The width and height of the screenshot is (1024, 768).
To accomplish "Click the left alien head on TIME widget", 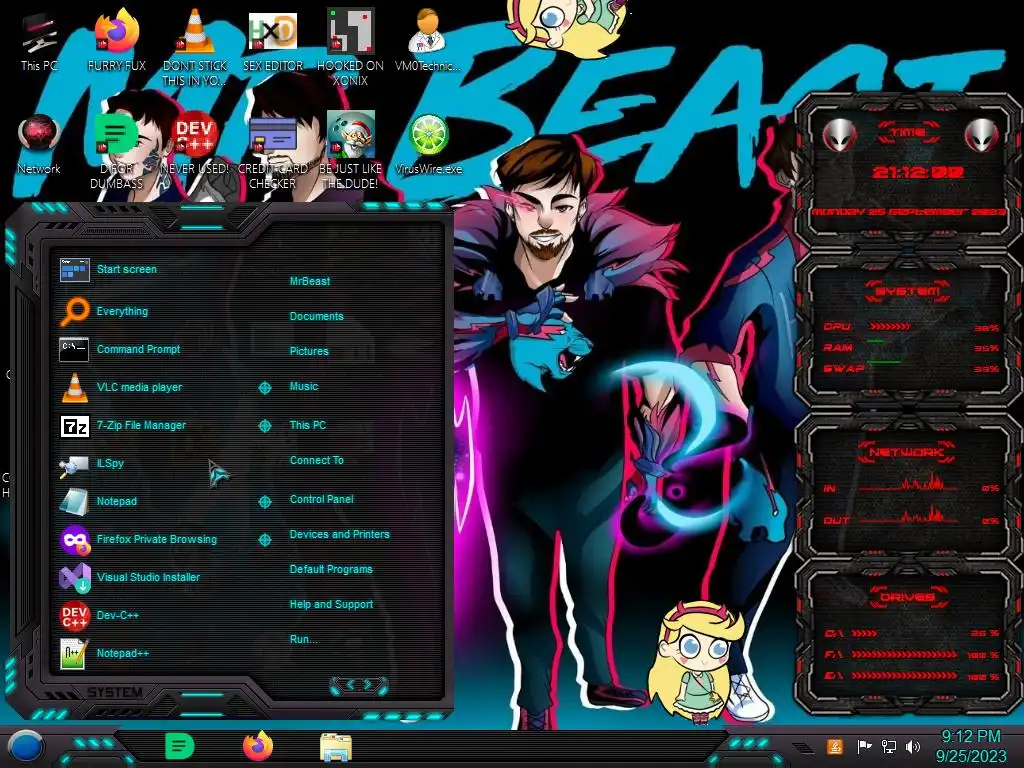I will [x=839, y=135].
